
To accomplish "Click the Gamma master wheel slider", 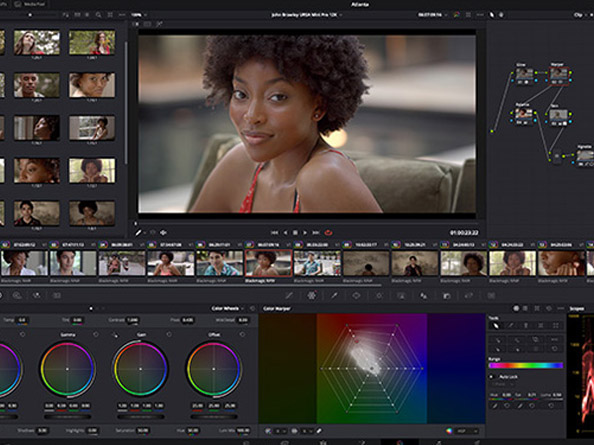I will pos(67,417).
